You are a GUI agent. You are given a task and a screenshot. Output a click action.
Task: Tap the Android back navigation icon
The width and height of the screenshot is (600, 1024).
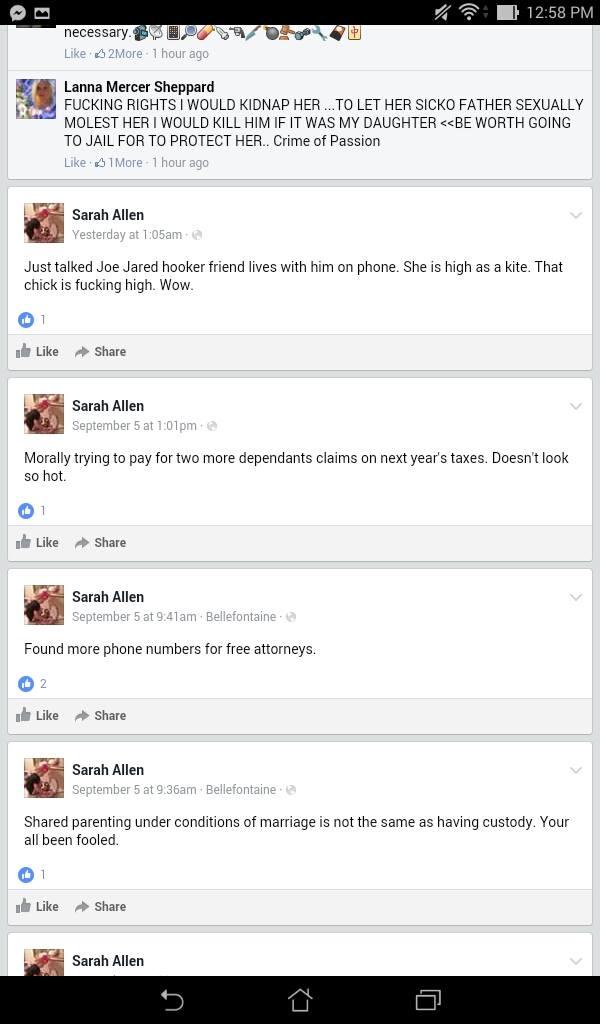tap(172, 1000)
